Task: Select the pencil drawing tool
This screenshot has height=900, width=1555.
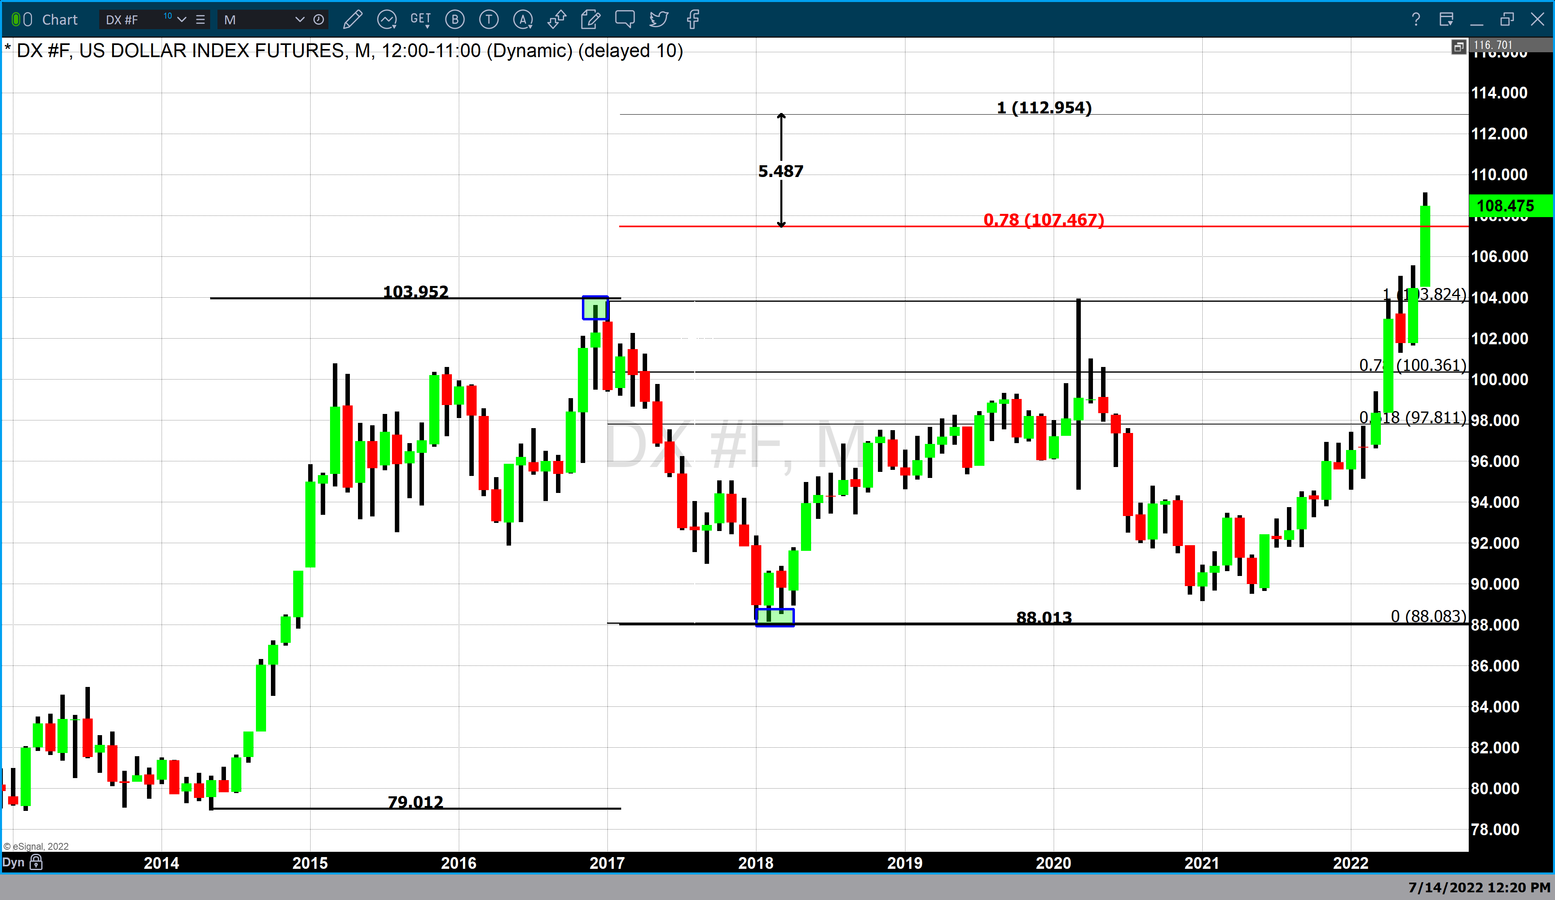Action: tap(352, 19)
